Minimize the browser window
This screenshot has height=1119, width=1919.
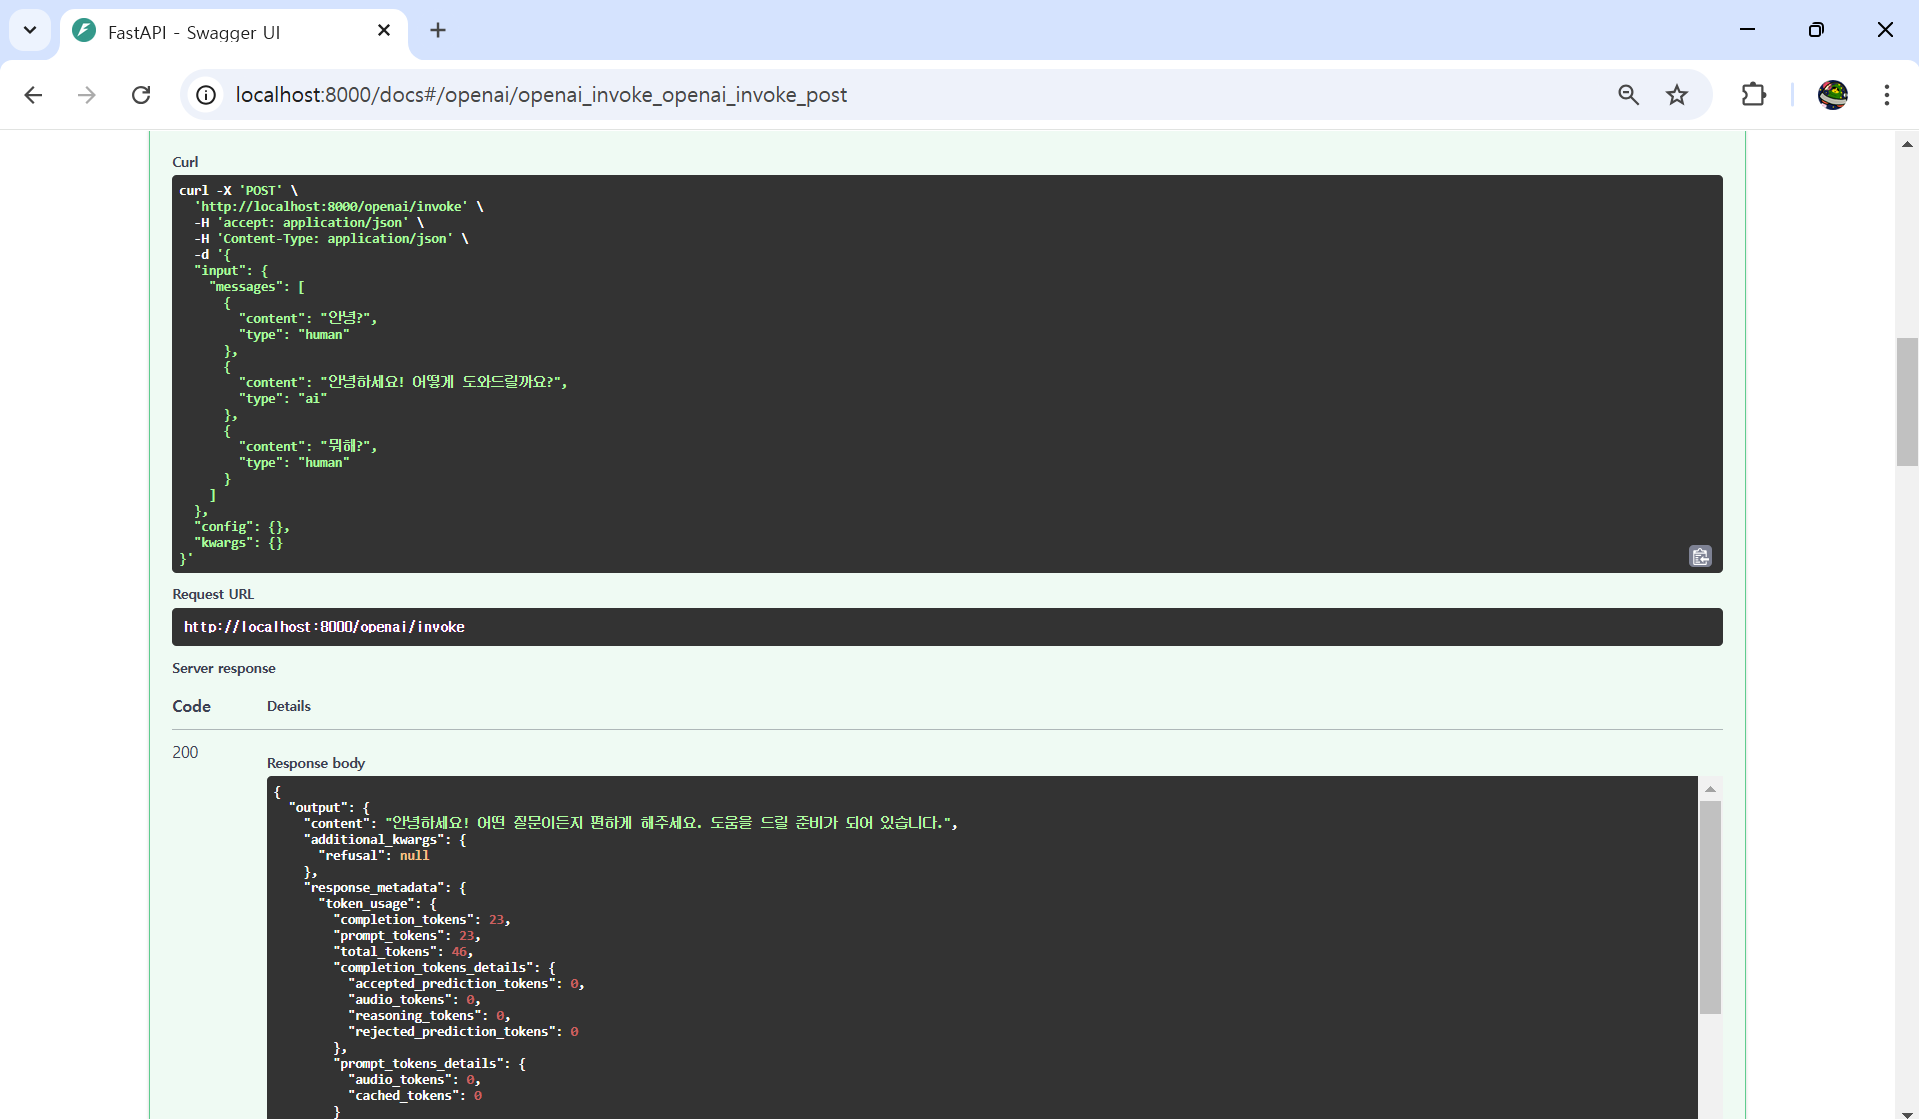1747,30
